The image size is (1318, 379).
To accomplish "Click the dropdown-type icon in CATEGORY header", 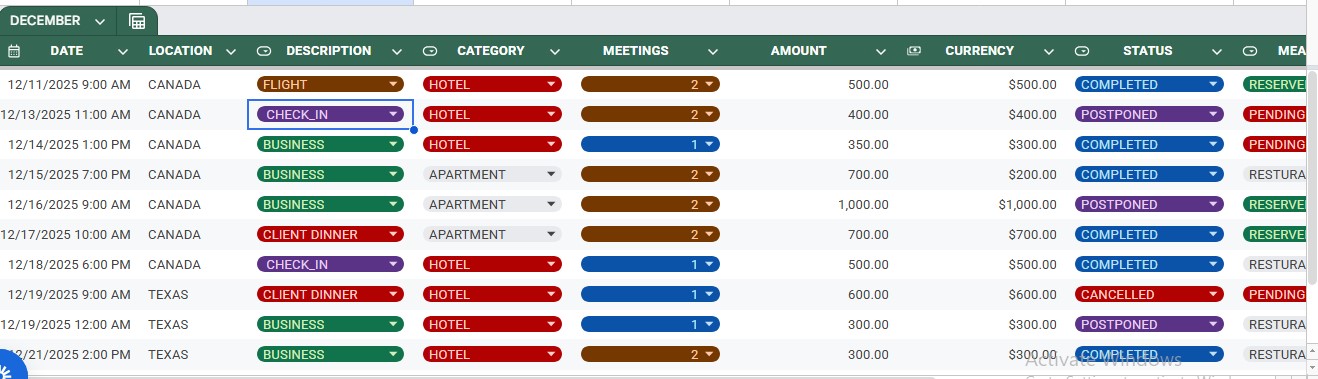I will point(430,51).
